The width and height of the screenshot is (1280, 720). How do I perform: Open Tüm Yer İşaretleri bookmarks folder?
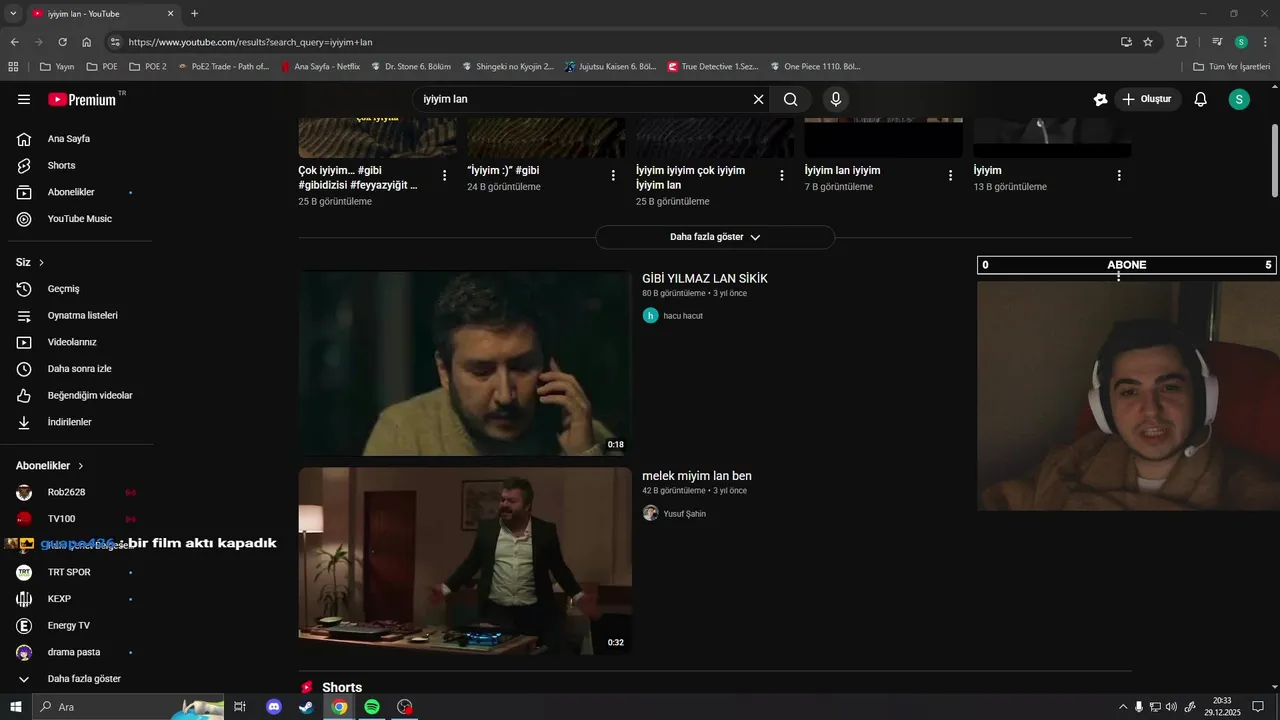(x=1232, y=67)
